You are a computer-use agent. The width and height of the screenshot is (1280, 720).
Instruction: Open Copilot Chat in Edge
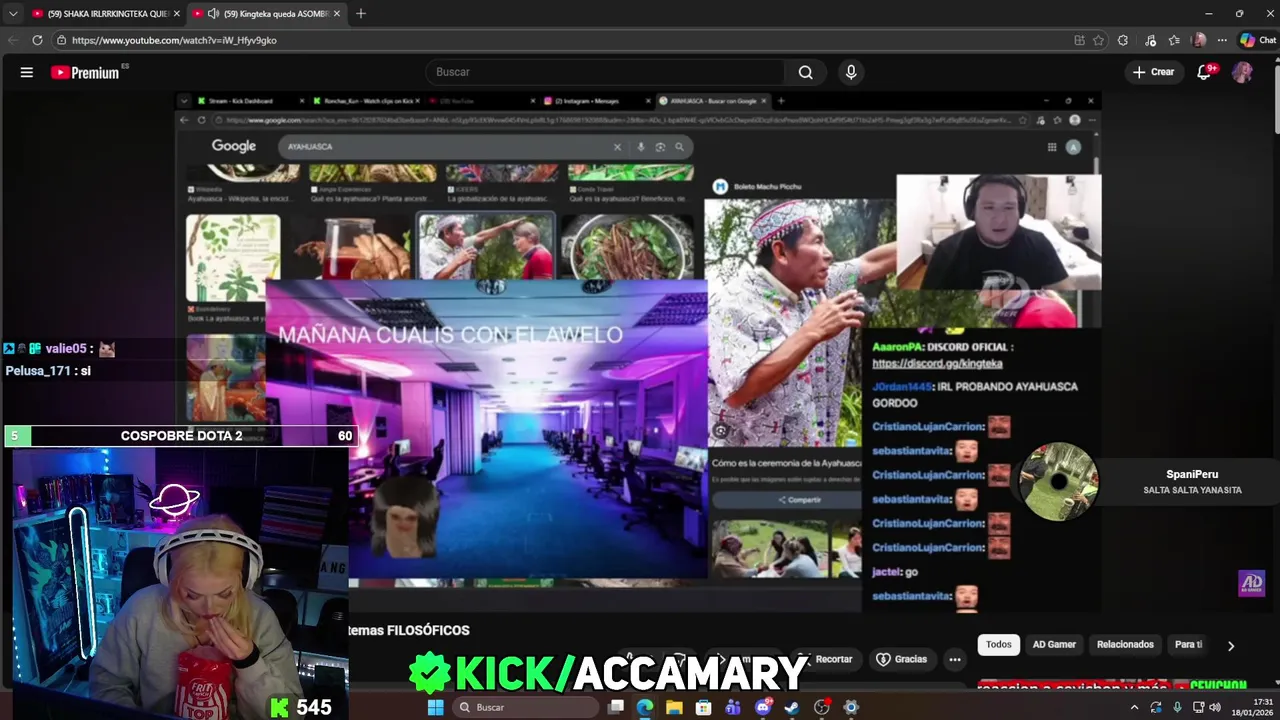click(1258, 40)
